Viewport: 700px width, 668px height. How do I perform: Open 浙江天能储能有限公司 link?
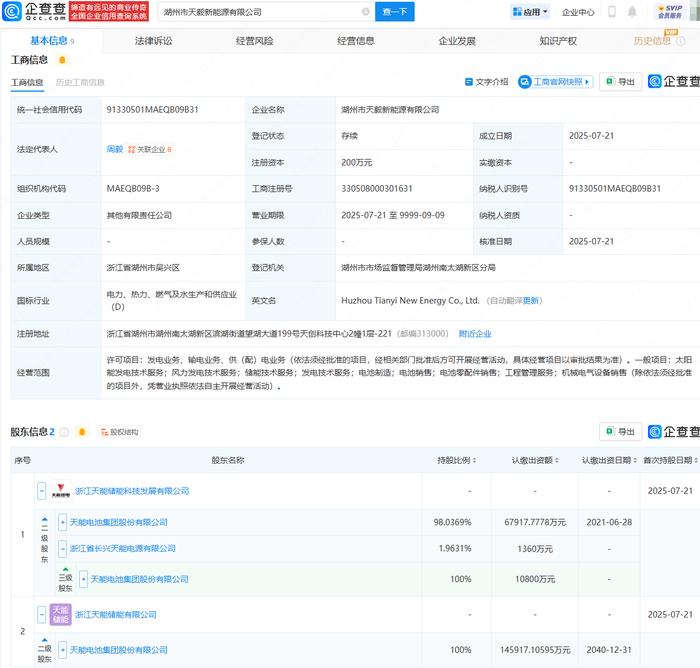[116, 614]
